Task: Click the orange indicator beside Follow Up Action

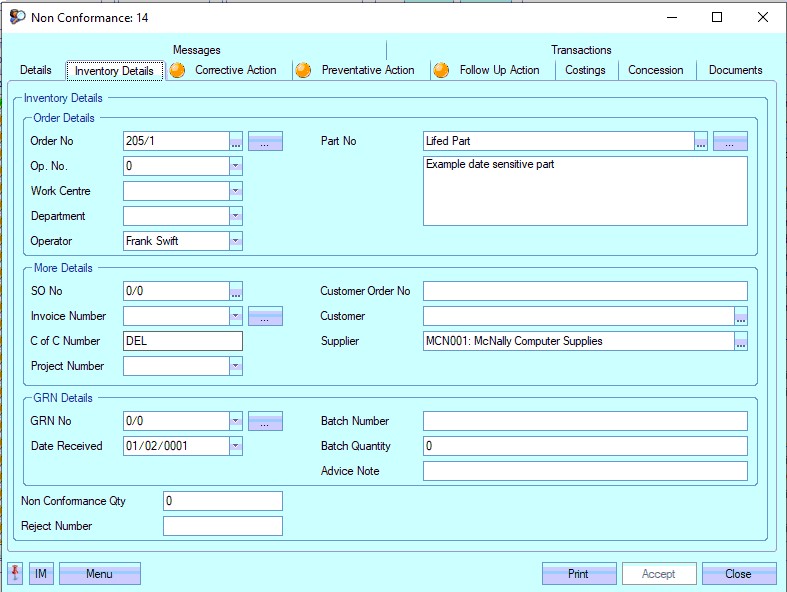Action: pos(441,70)
